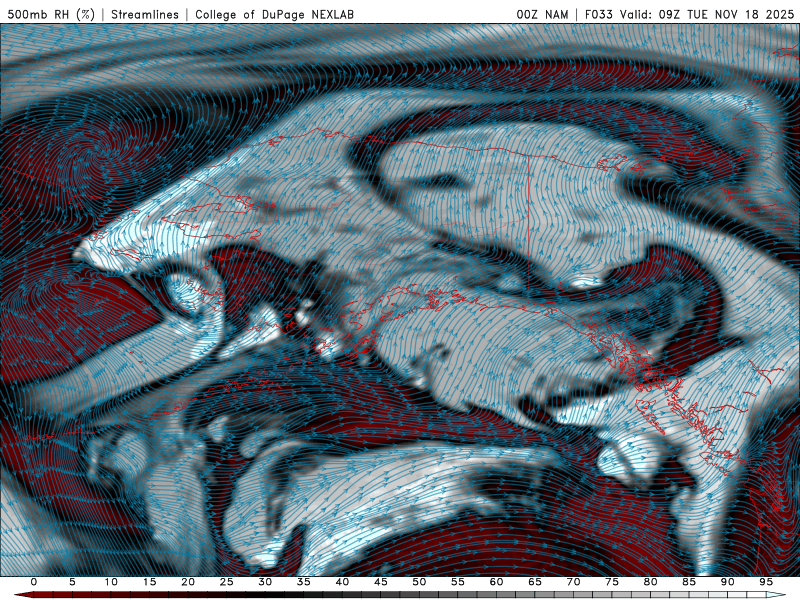The width and height of the screenshot is (800, 600).
Task: Select the colorbar label "5"
Action: (72, 582)
